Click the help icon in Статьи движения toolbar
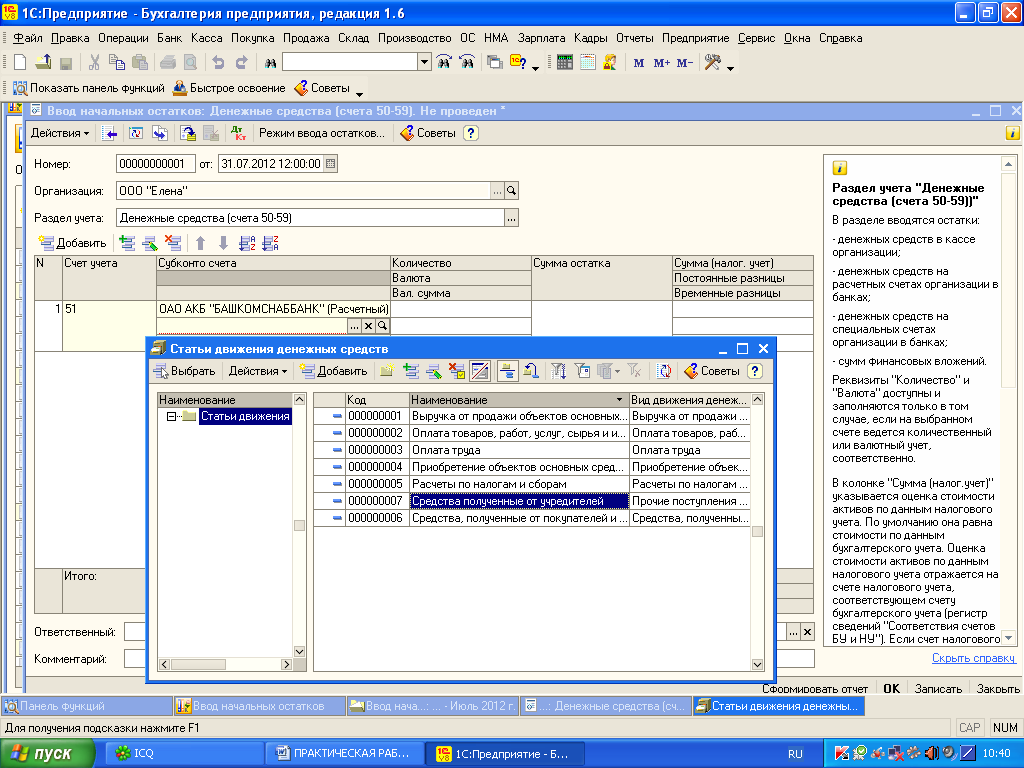This screenshot has height=768, width=1024. [x=755, y=371]
